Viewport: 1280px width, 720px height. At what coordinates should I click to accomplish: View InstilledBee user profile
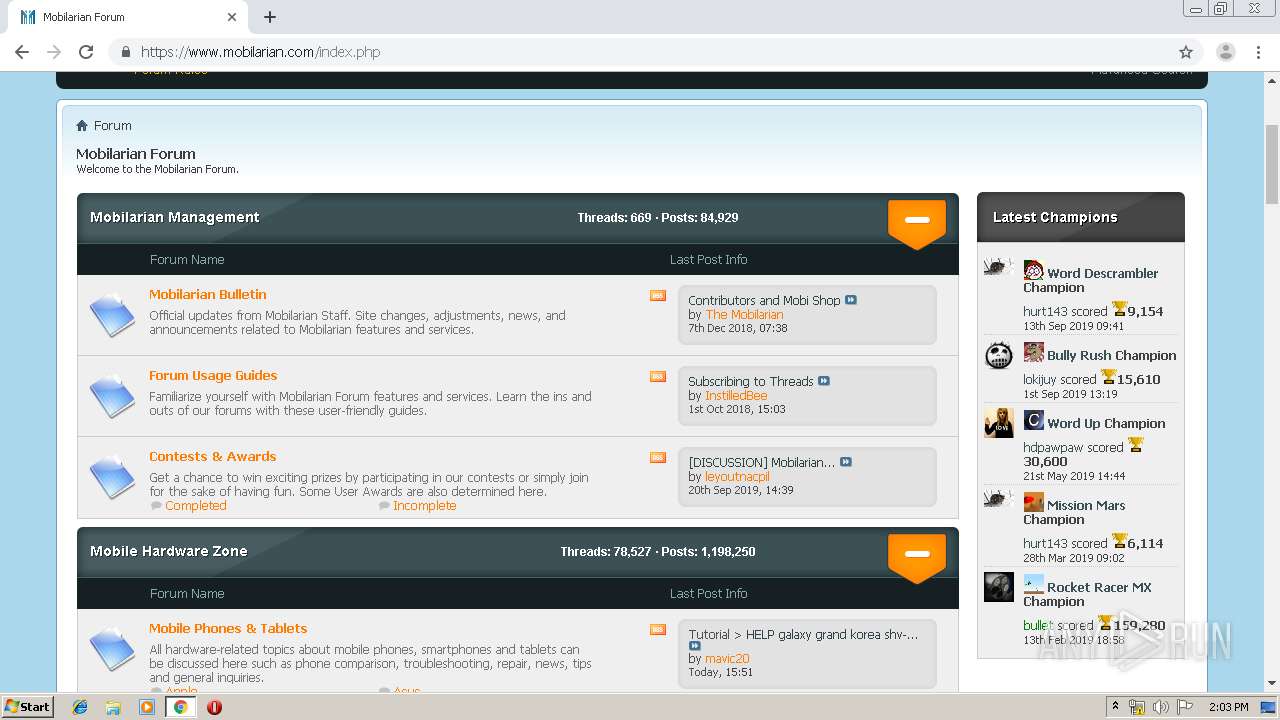(736, 395)
